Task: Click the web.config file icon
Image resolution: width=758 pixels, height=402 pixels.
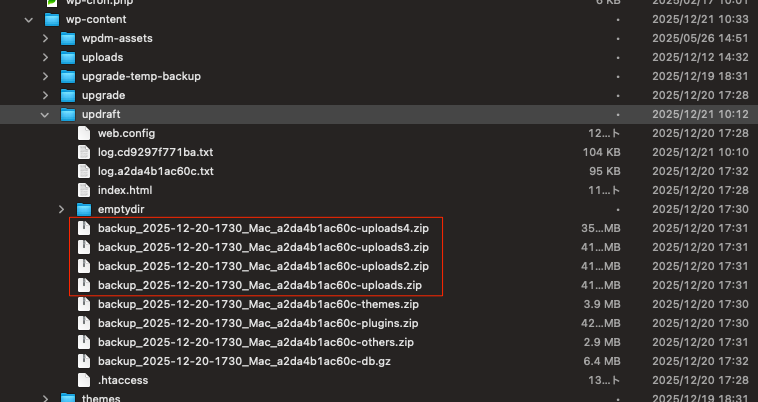Action: [x=85, y=133]
